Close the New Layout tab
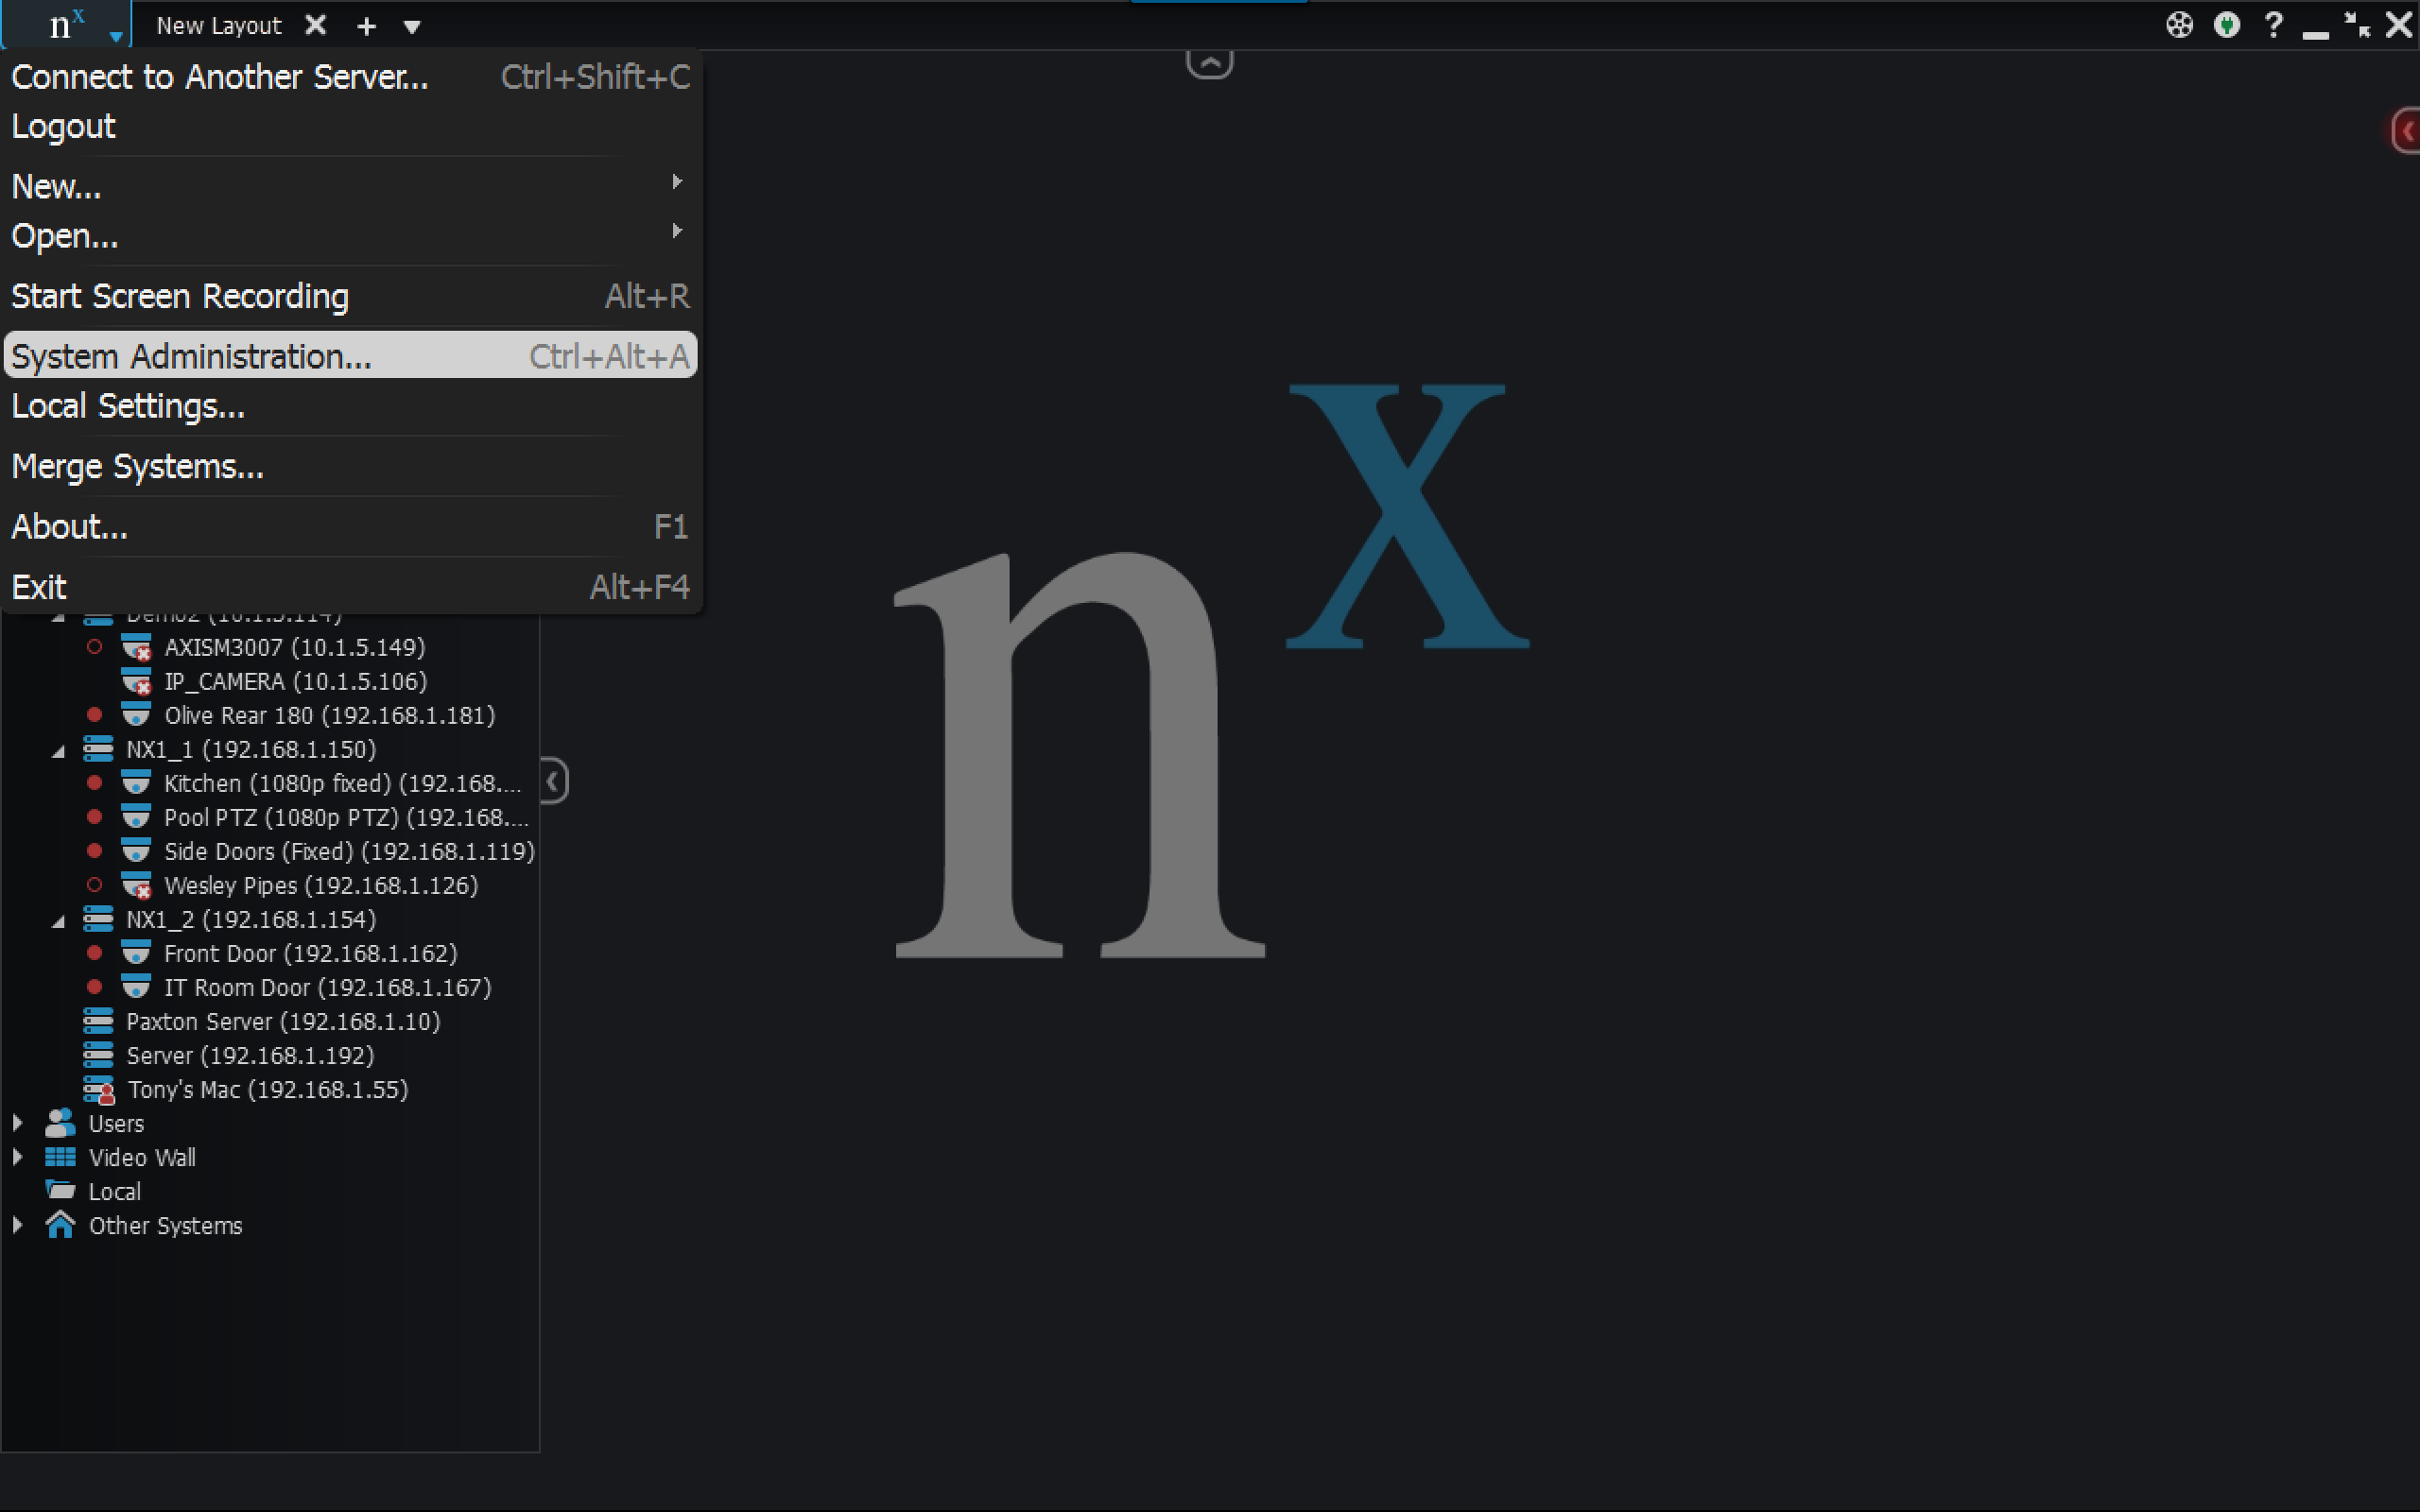 pos(315,25)
